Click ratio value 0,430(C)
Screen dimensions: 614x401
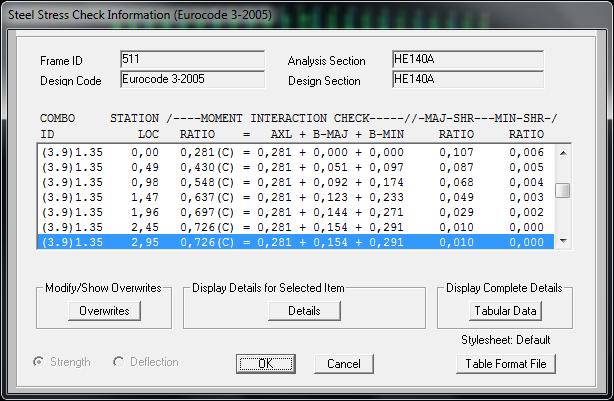point(207,167)
